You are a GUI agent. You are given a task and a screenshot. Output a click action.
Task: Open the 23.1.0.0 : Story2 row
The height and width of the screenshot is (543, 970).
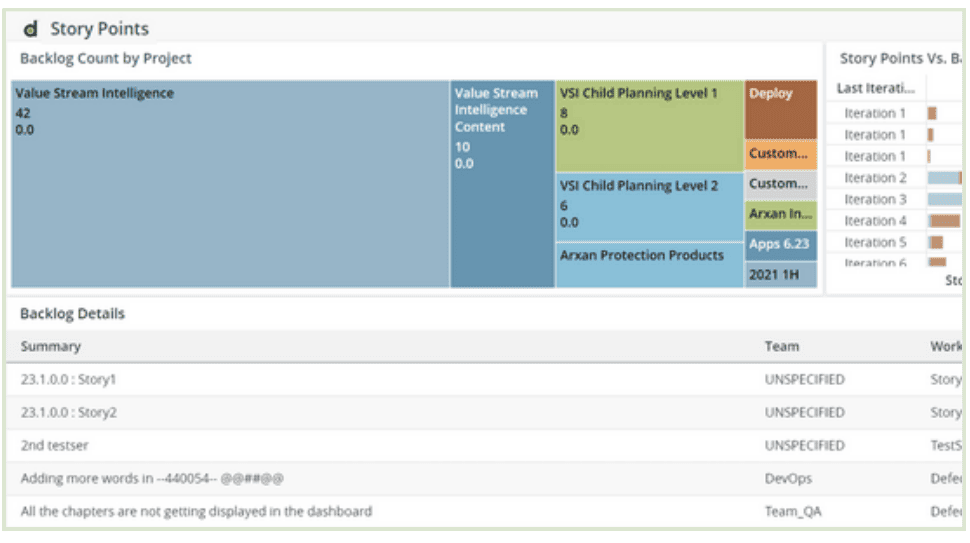coord(484,413)
